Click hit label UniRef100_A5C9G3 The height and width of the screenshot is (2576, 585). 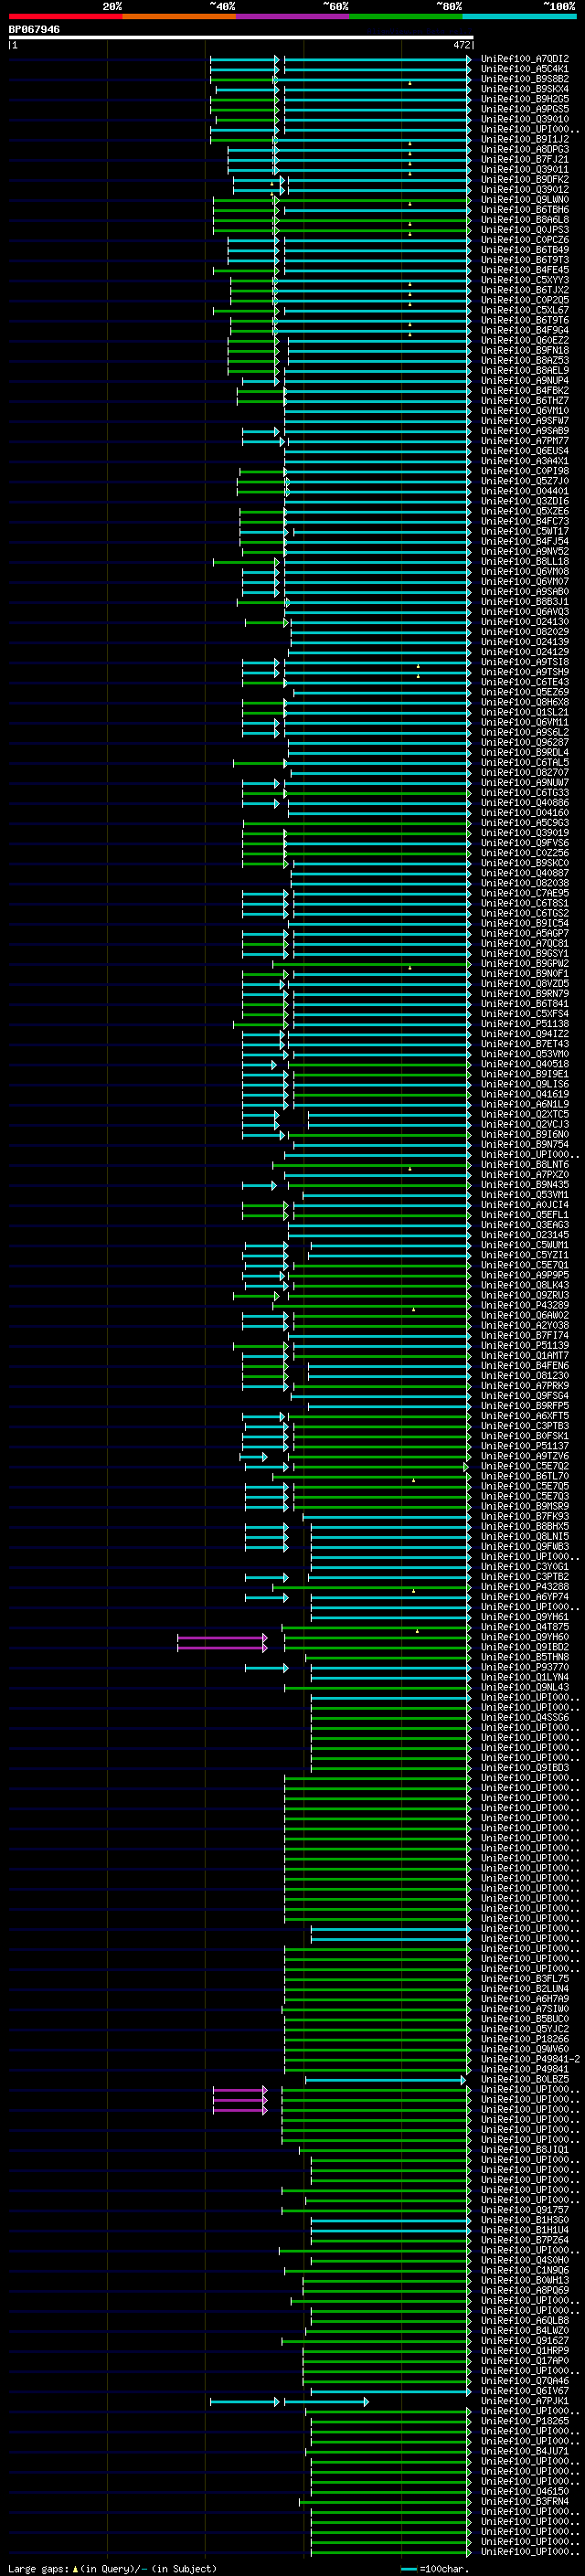(525, 823)
